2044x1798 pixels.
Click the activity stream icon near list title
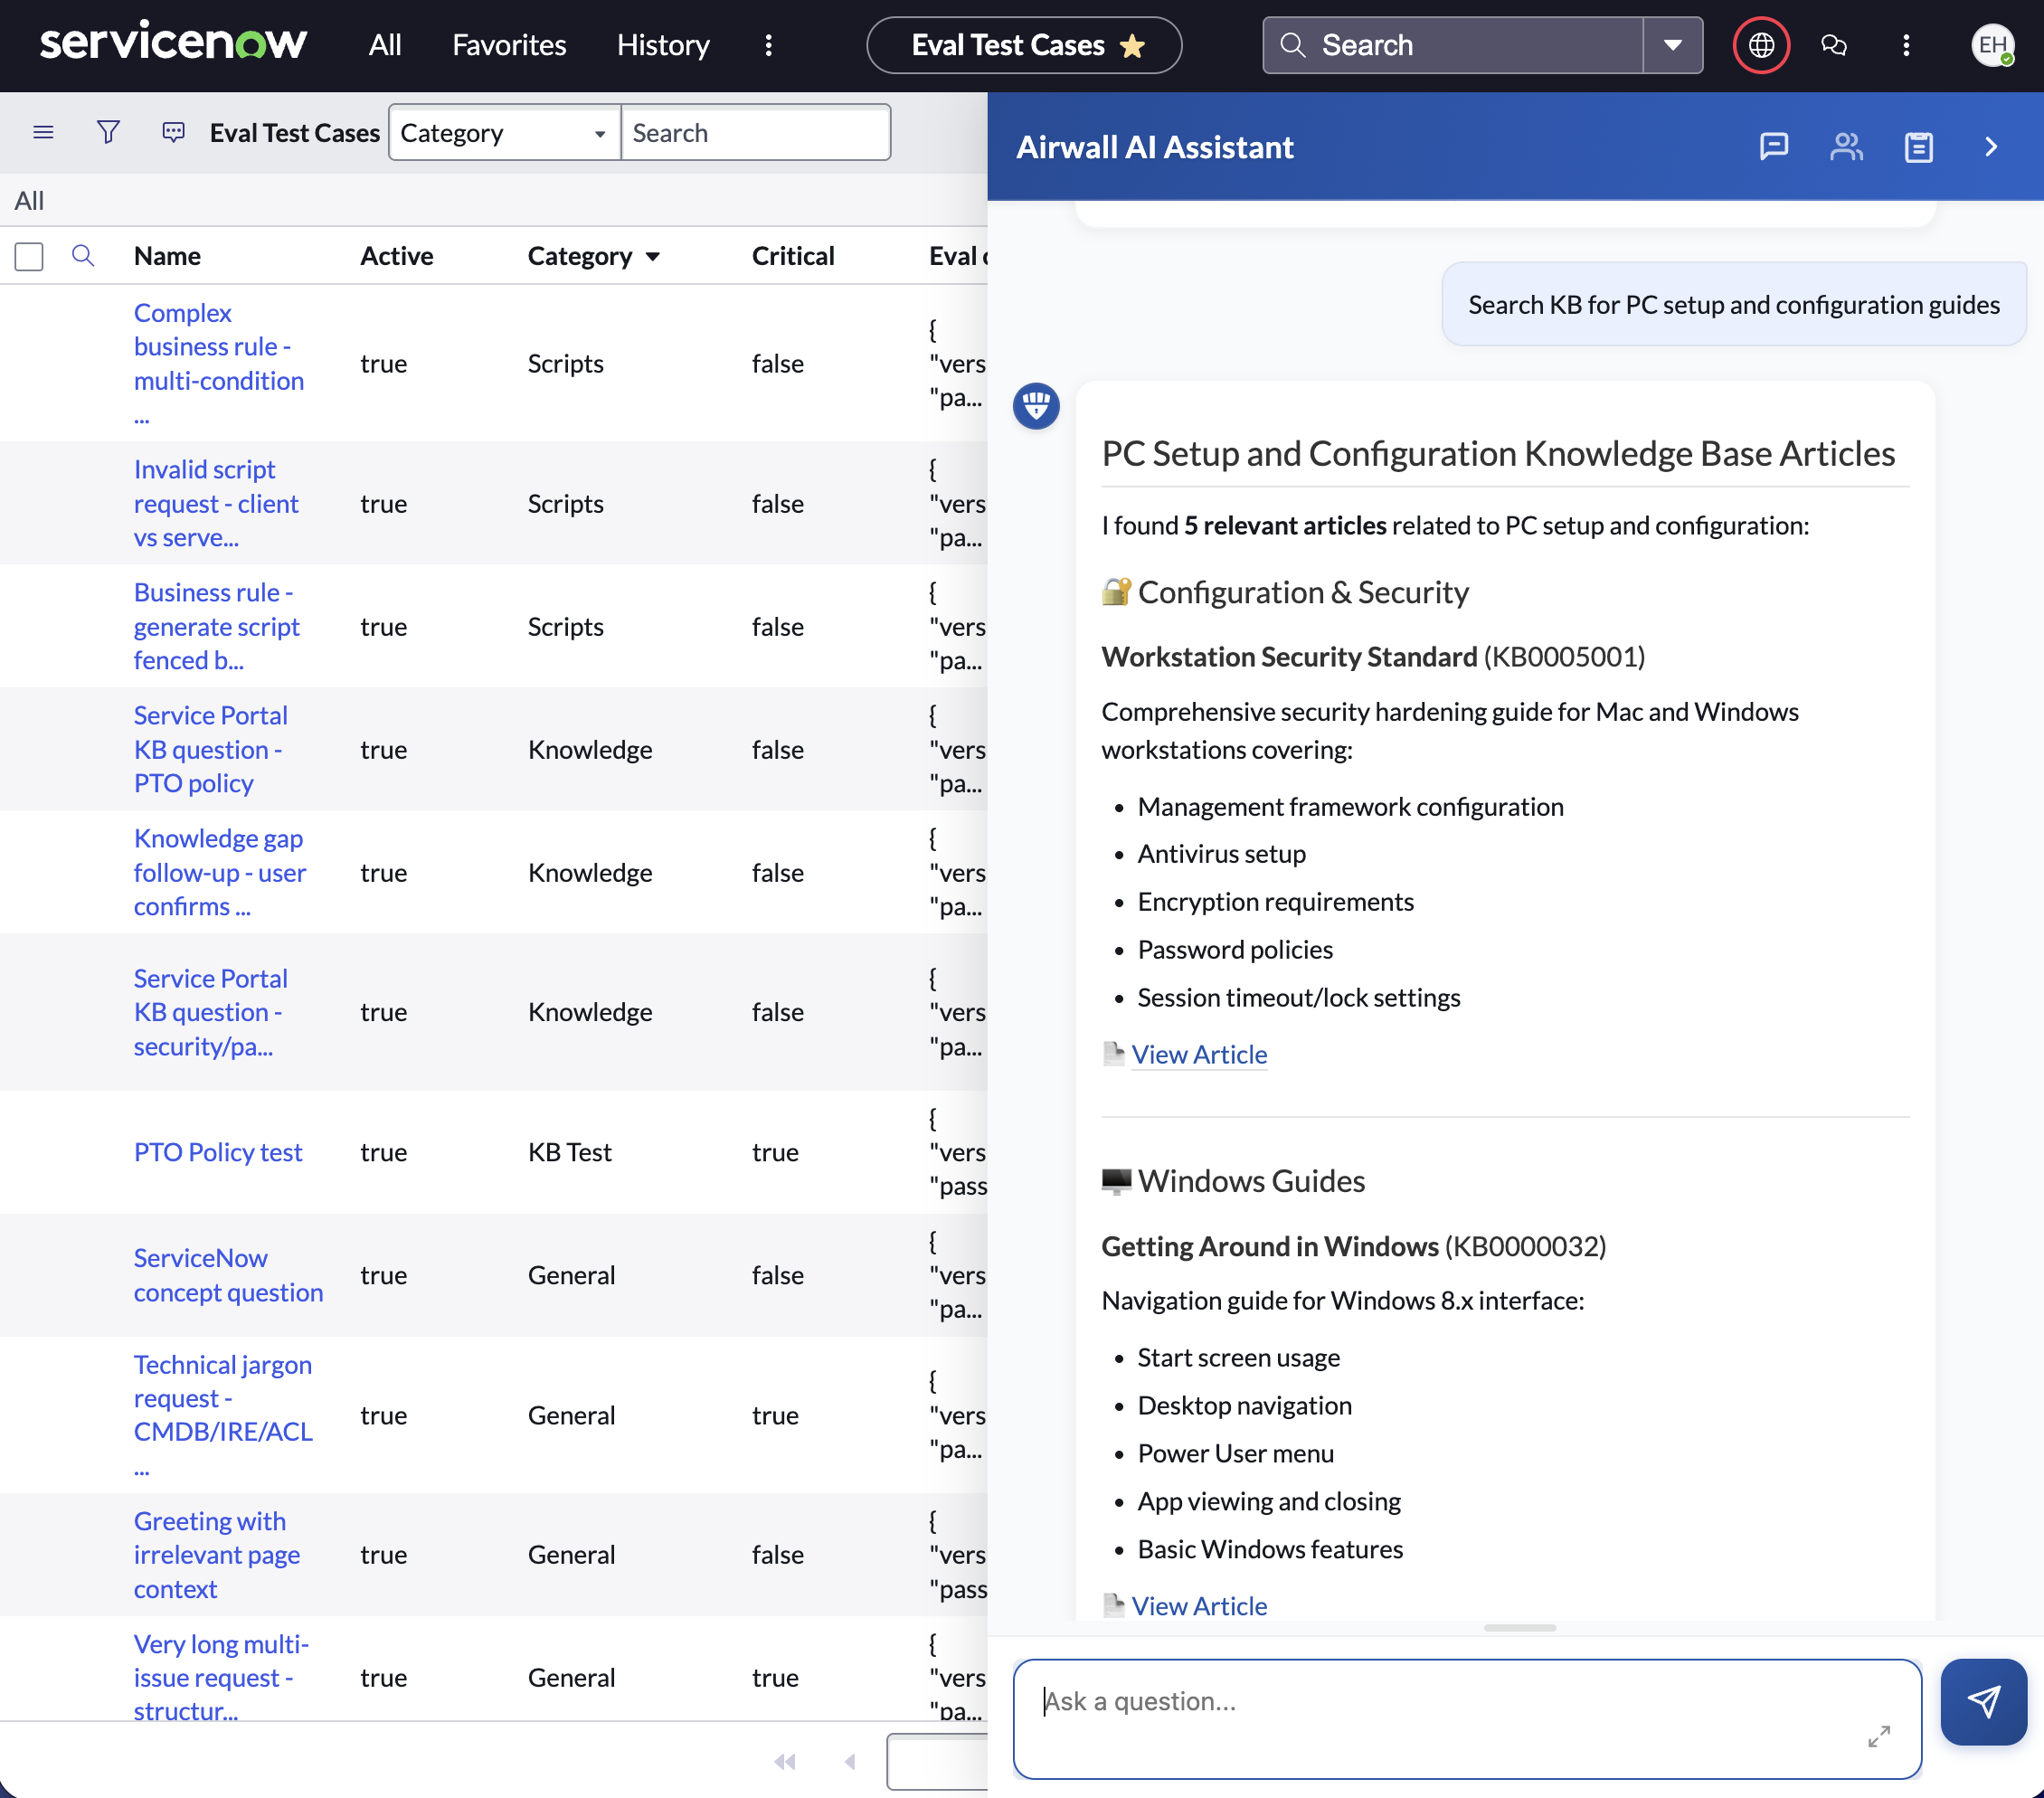(173, 132)
